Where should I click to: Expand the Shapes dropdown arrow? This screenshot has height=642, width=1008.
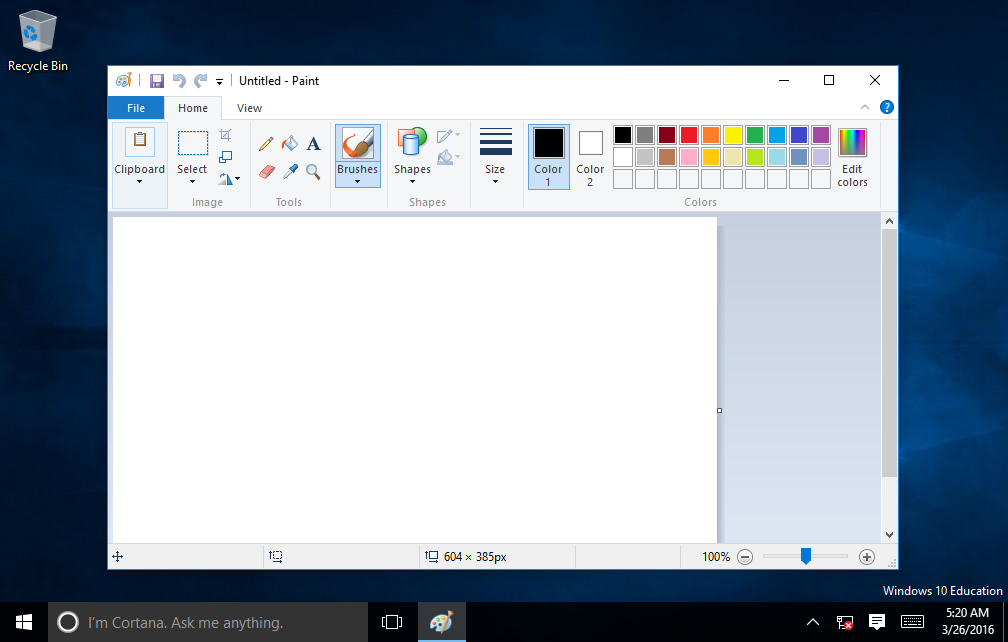click(x=412, y=182)
